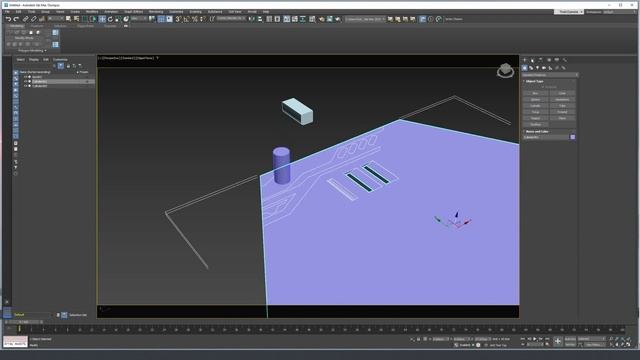640x360 pixels.
Task: Click the object color swatch
Action: pyautogui.click(x=573, y=137)
